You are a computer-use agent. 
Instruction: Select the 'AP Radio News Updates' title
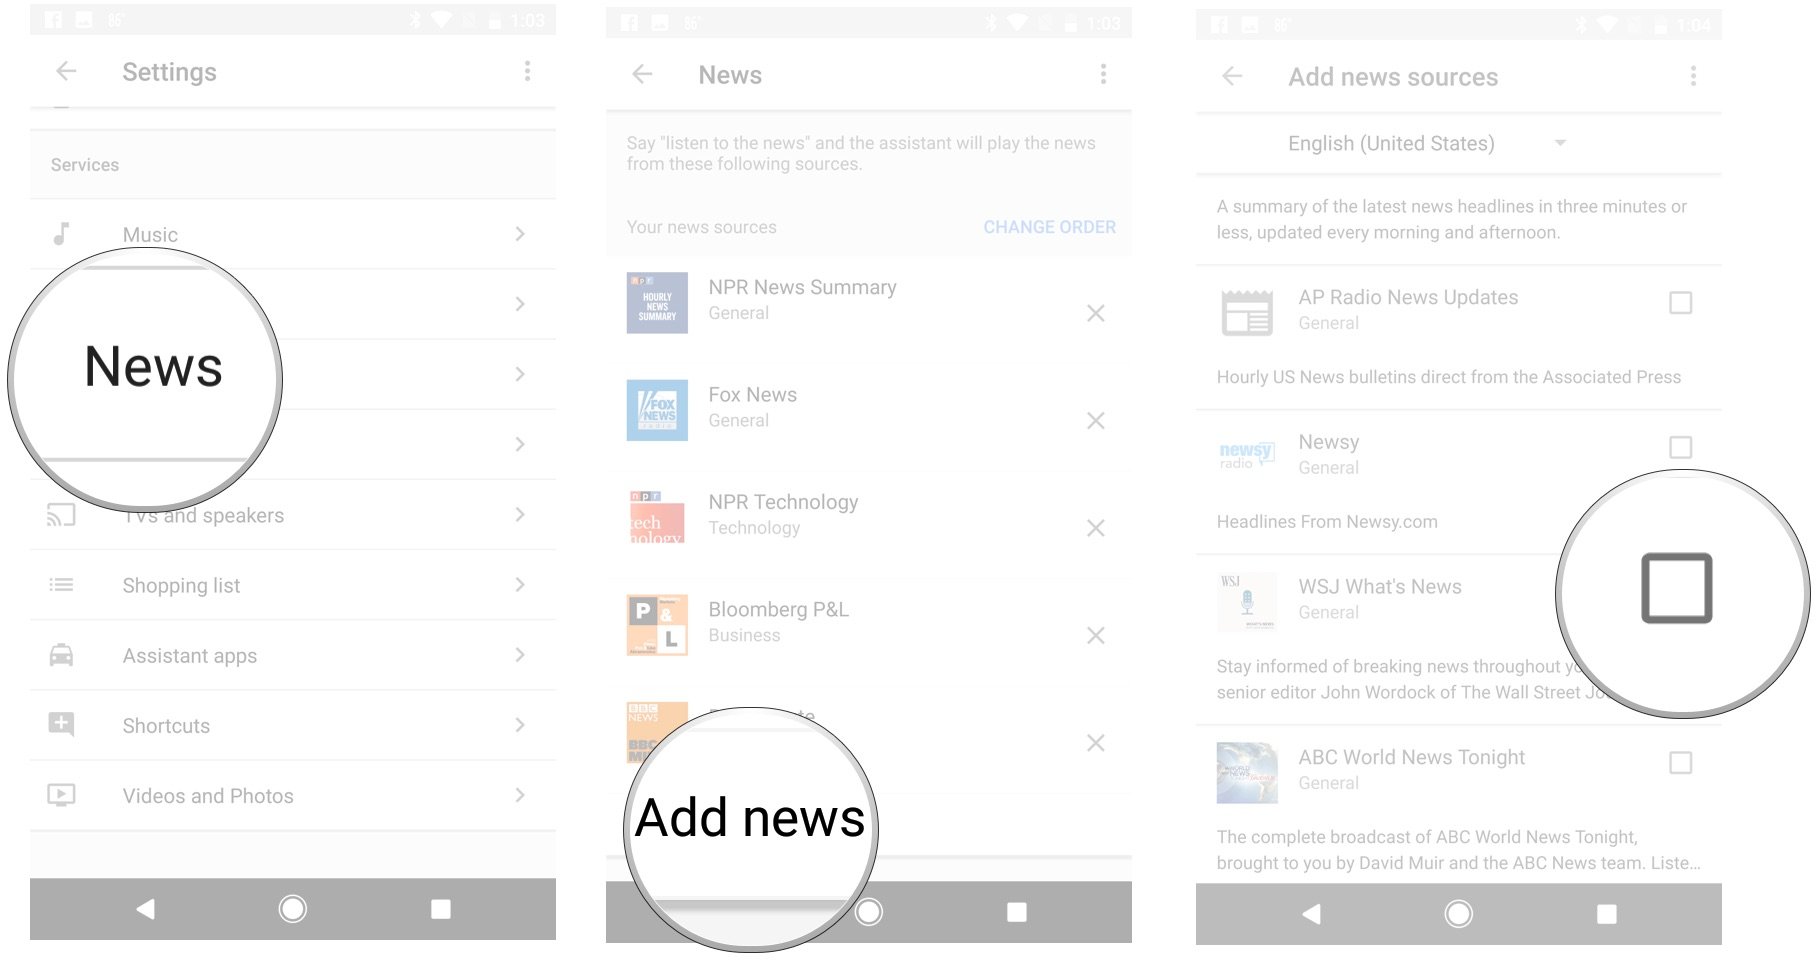1408,297
